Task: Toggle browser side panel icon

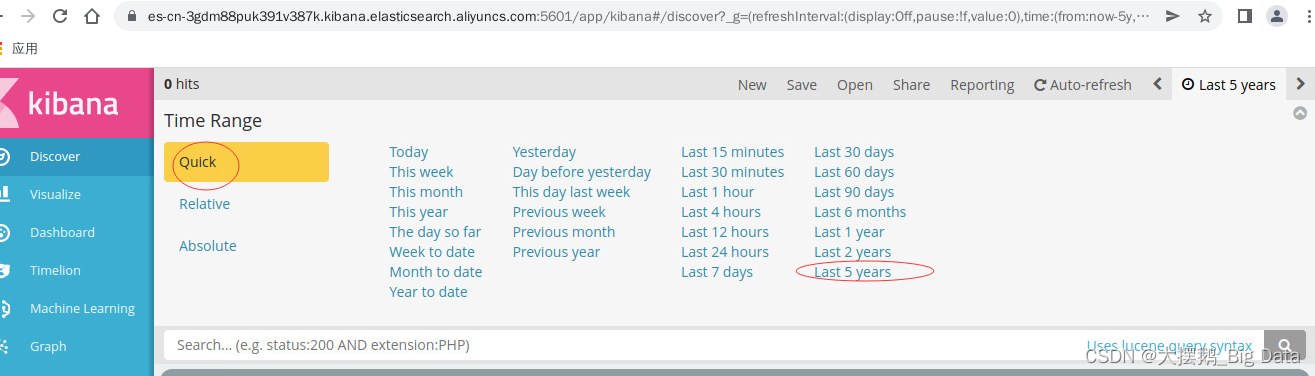Action: [x=1245, y=16]
